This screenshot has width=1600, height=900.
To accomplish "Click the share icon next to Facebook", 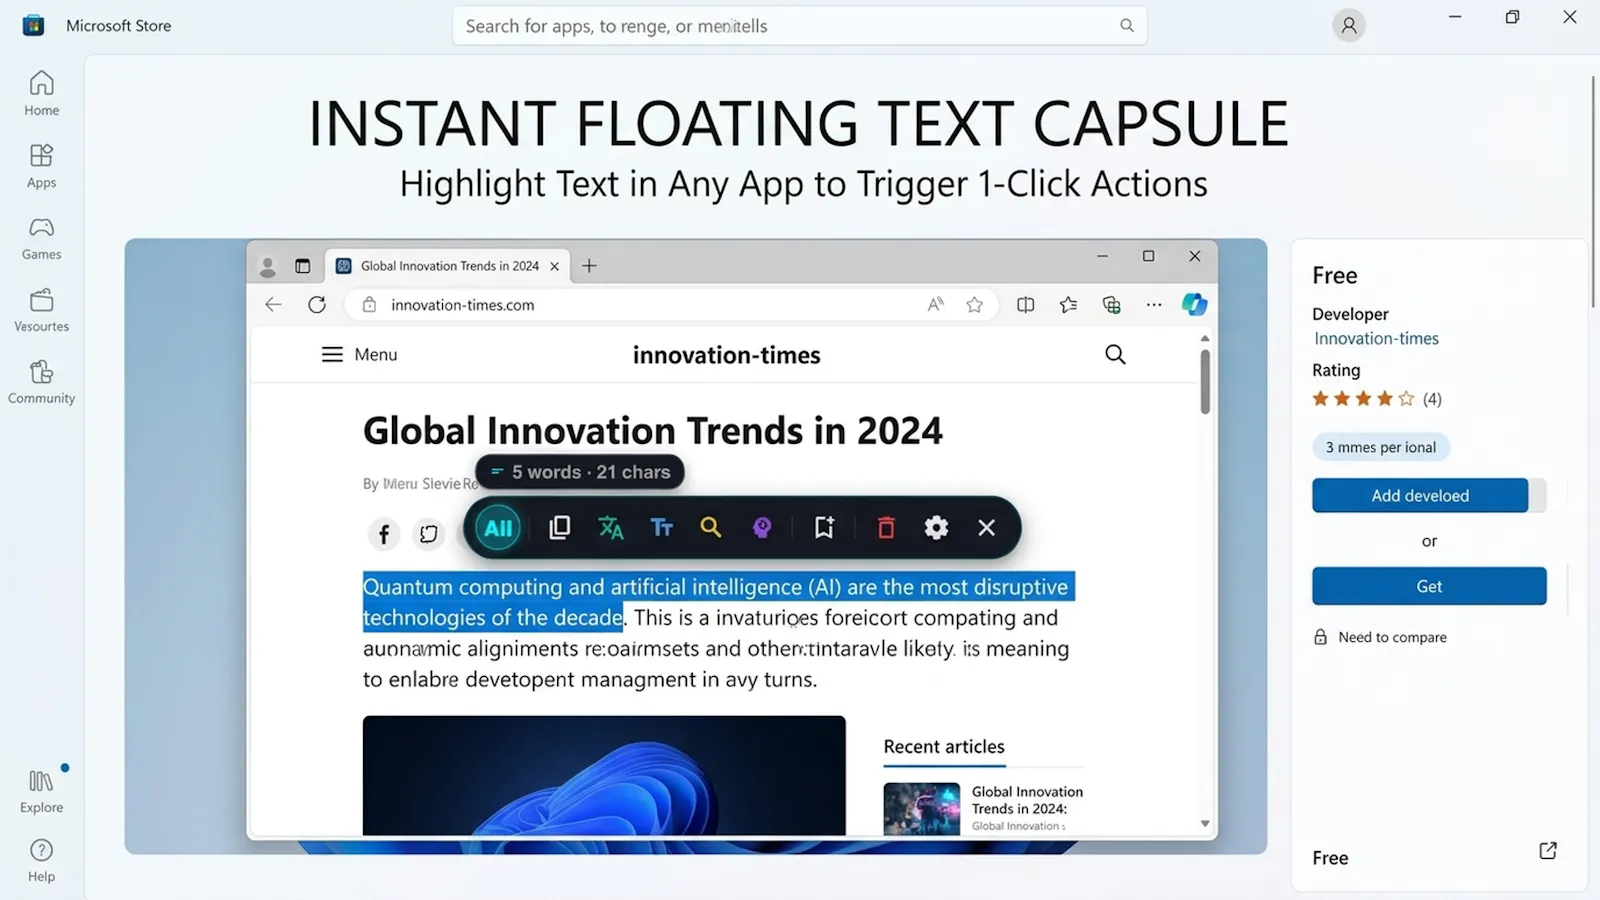I will [x=429, y=534].
